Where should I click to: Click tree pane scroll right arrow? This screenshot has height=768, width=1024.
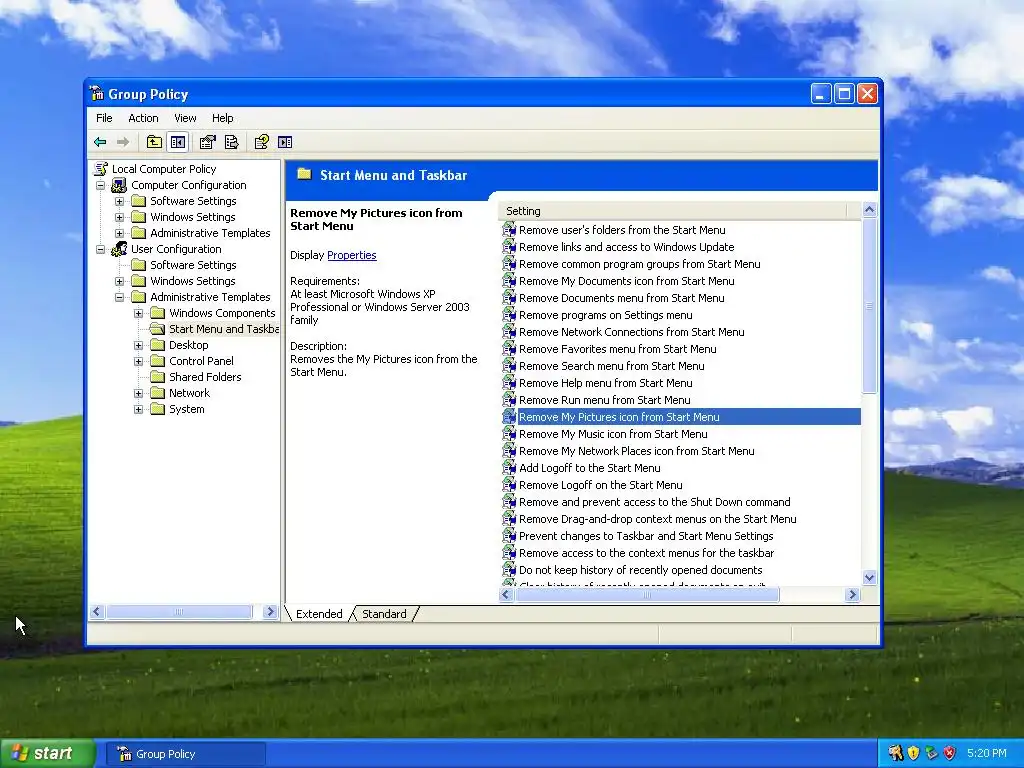(x=270, y=611)
